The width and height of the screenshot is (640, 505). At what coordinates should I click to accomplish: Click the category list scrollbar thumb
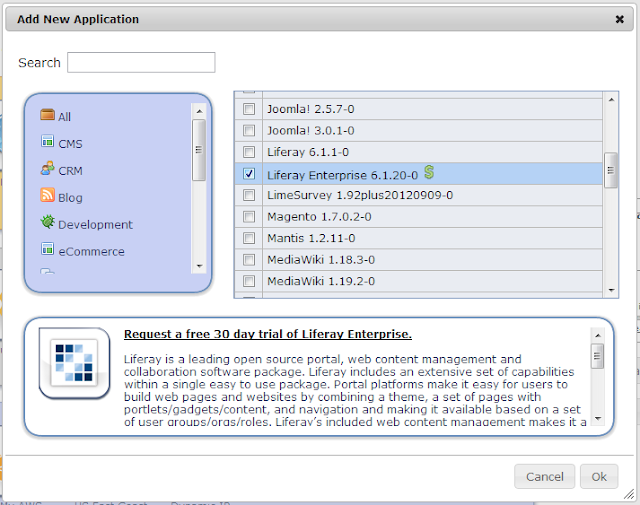click(199, 150)
